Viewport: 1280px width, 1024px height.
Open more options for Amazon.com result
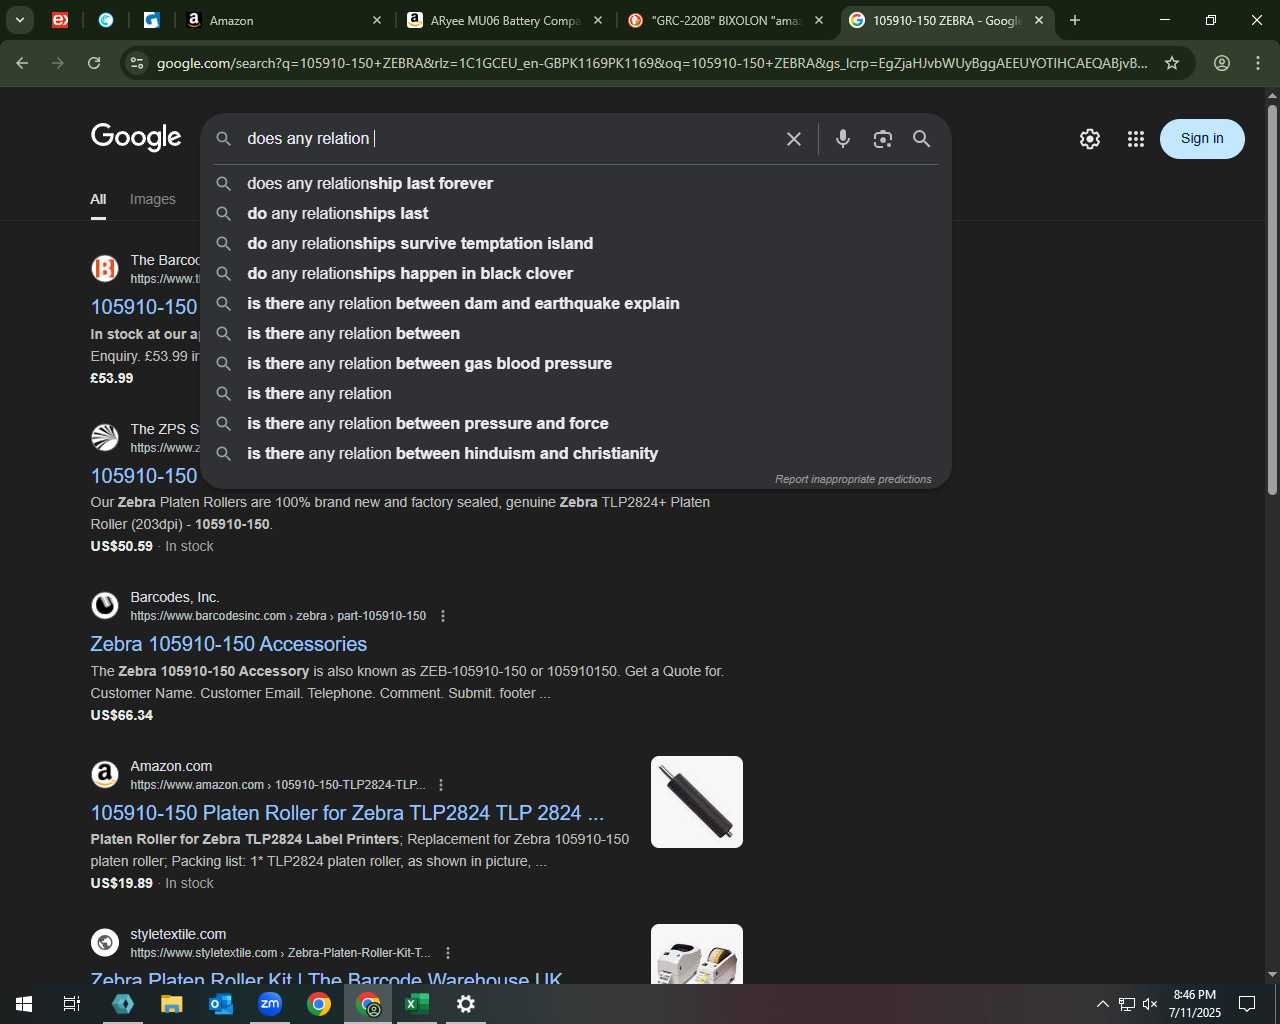tap(441, 785)
